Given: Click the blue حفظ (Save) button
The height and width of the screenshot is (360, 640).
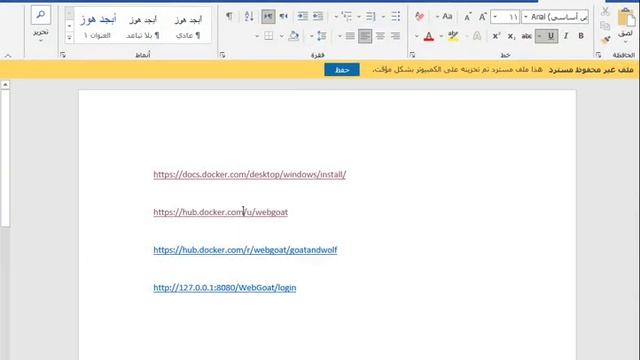Looking at the screenshot, I should (342, 69).
